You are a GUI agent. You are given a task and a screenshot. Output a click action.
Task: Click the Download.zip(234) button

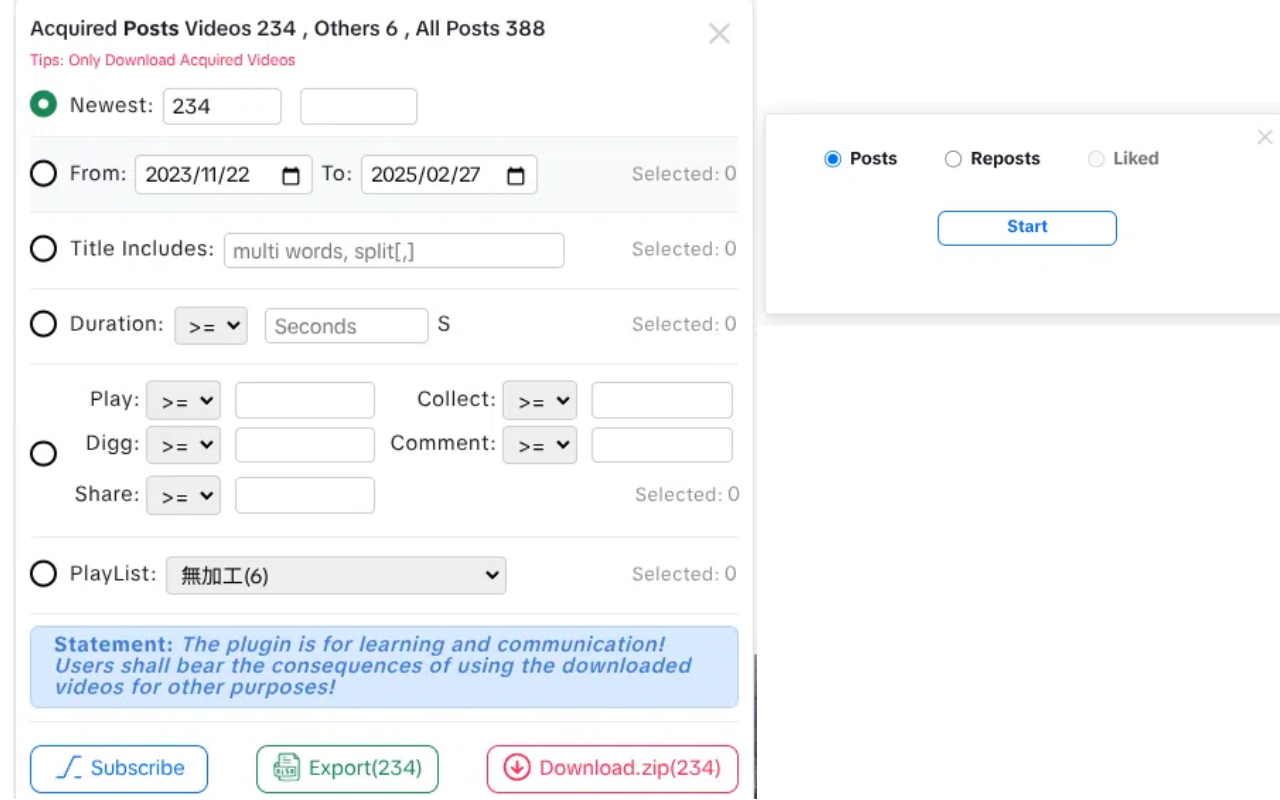[x=612, y=768]
